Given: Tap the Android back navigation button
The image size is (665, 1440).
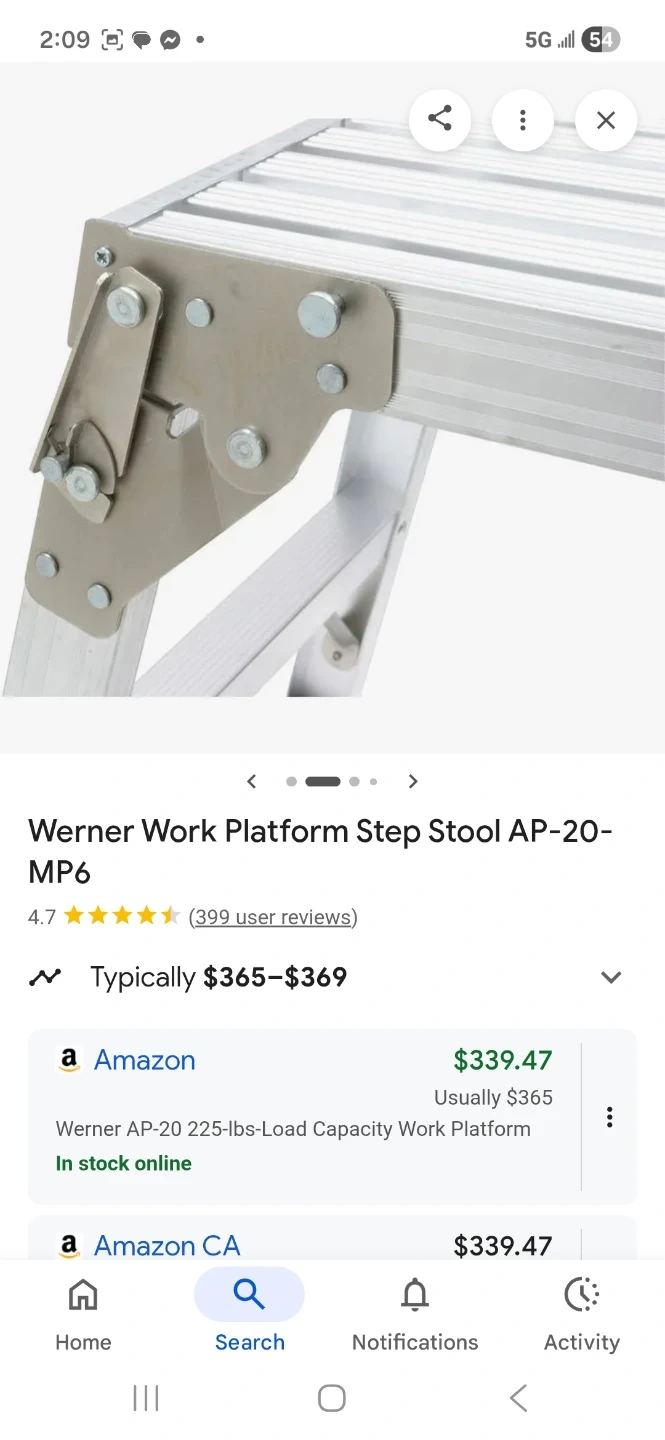Looking at the screenshot, I should [x=518, y=1398].
